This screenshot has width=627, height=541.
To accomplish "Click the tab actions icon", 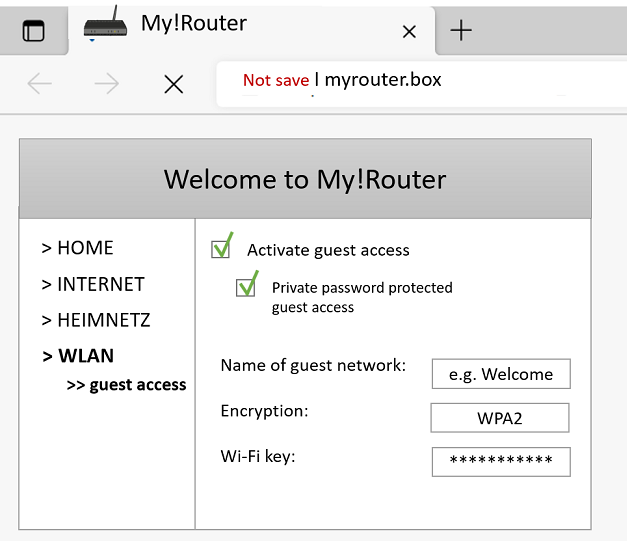I will click(34, 31).
